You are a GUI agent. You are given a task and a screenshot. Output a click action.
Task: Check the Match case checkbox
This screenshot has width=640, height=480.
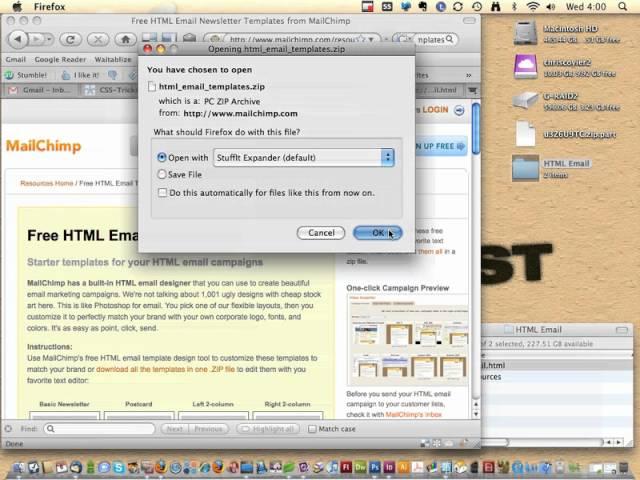(x=312, y=429)
